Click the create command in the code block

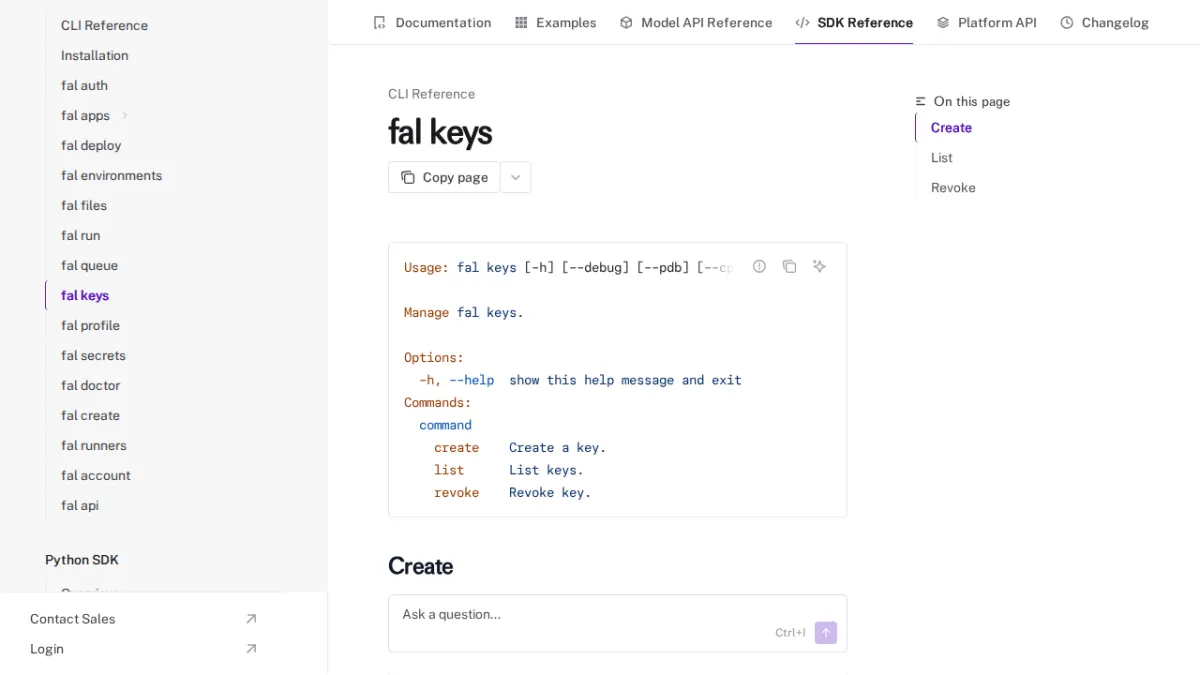[456, 447]
